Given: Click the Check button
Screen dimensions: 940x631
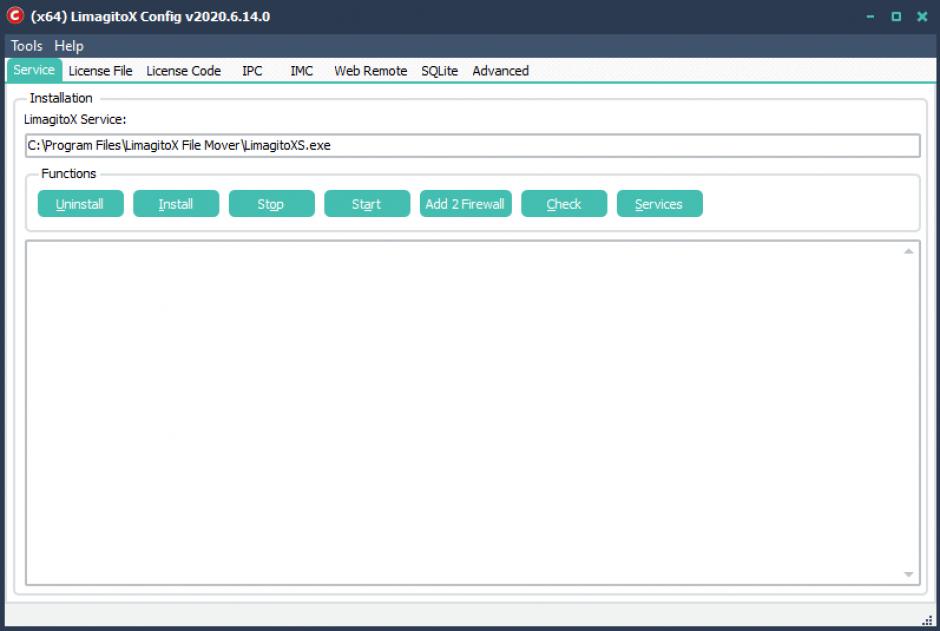Looking at the screenshot, I should pyautogui.click(x=564, y=204).
